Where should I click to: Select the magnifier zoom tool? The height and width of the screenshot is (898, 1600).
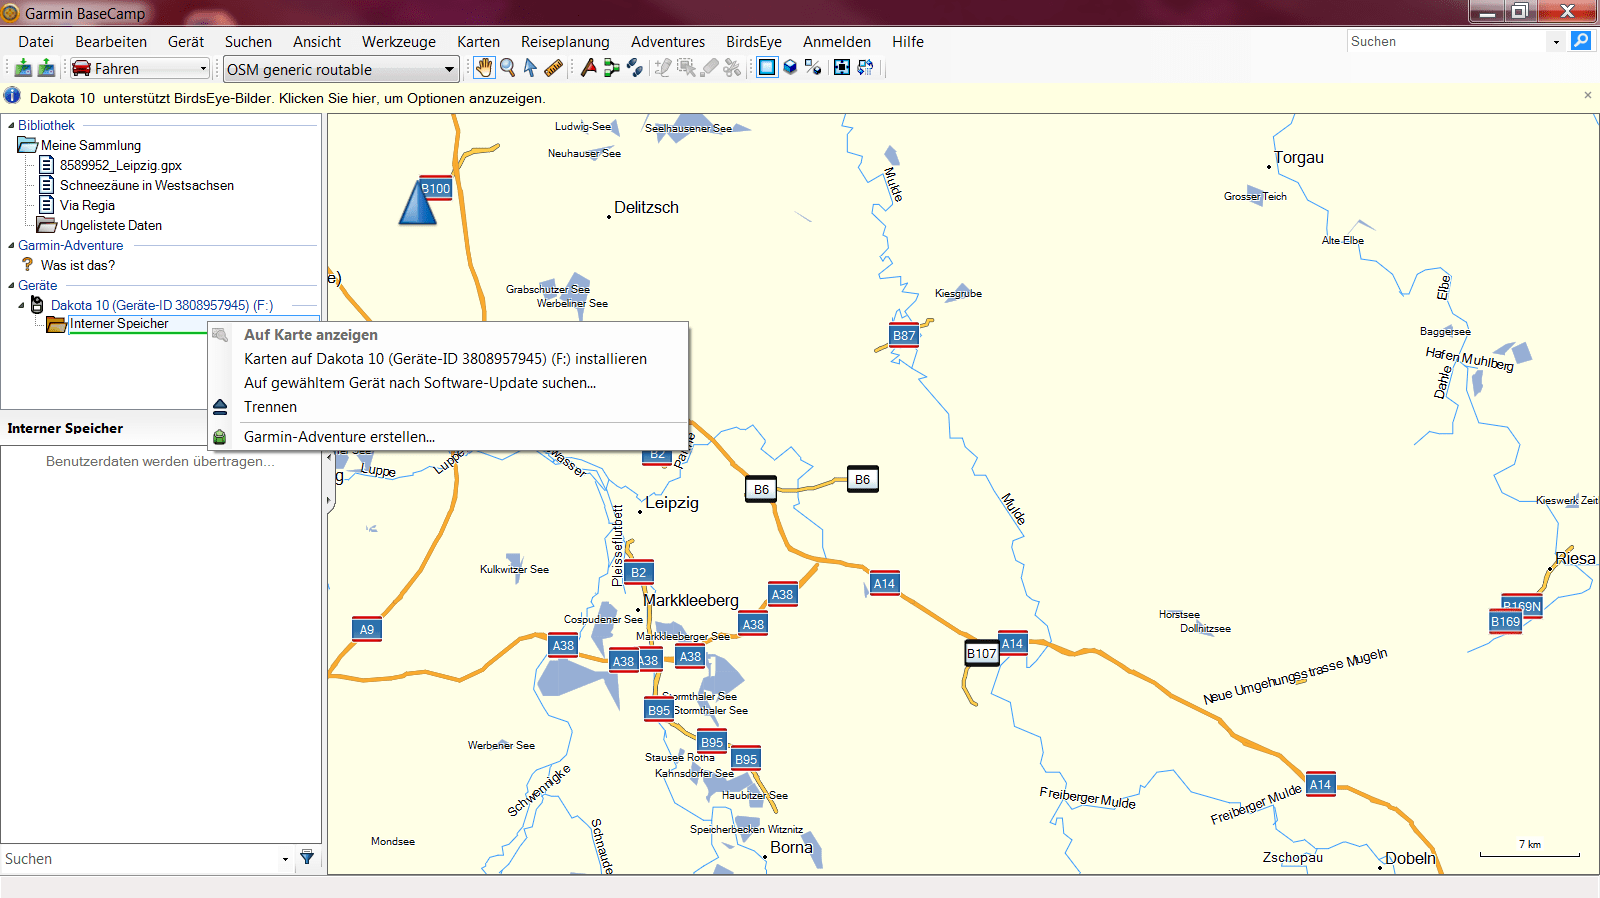pos(508,68)
